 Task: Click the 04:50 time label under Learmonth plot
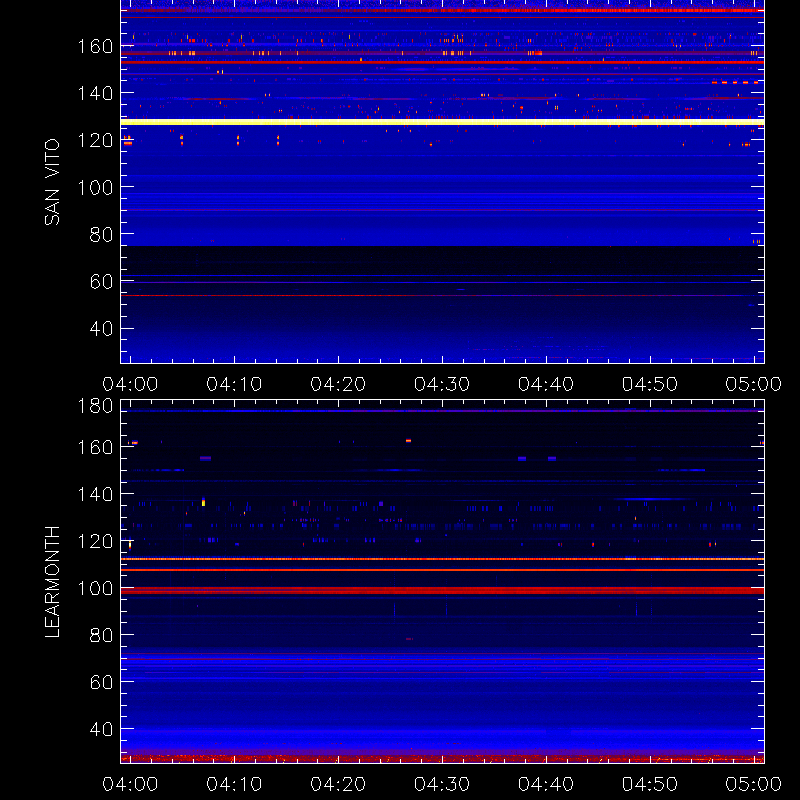[x=649, y=784]
